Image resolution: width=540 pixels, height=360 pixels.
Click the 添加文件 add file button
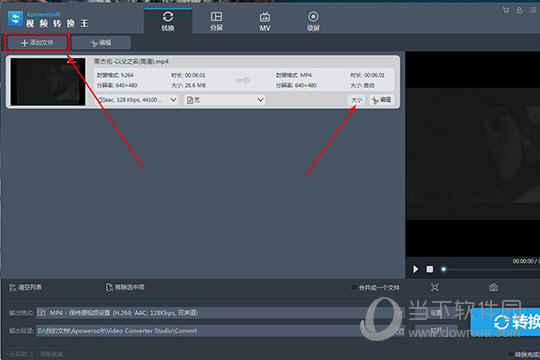(37, 43)
